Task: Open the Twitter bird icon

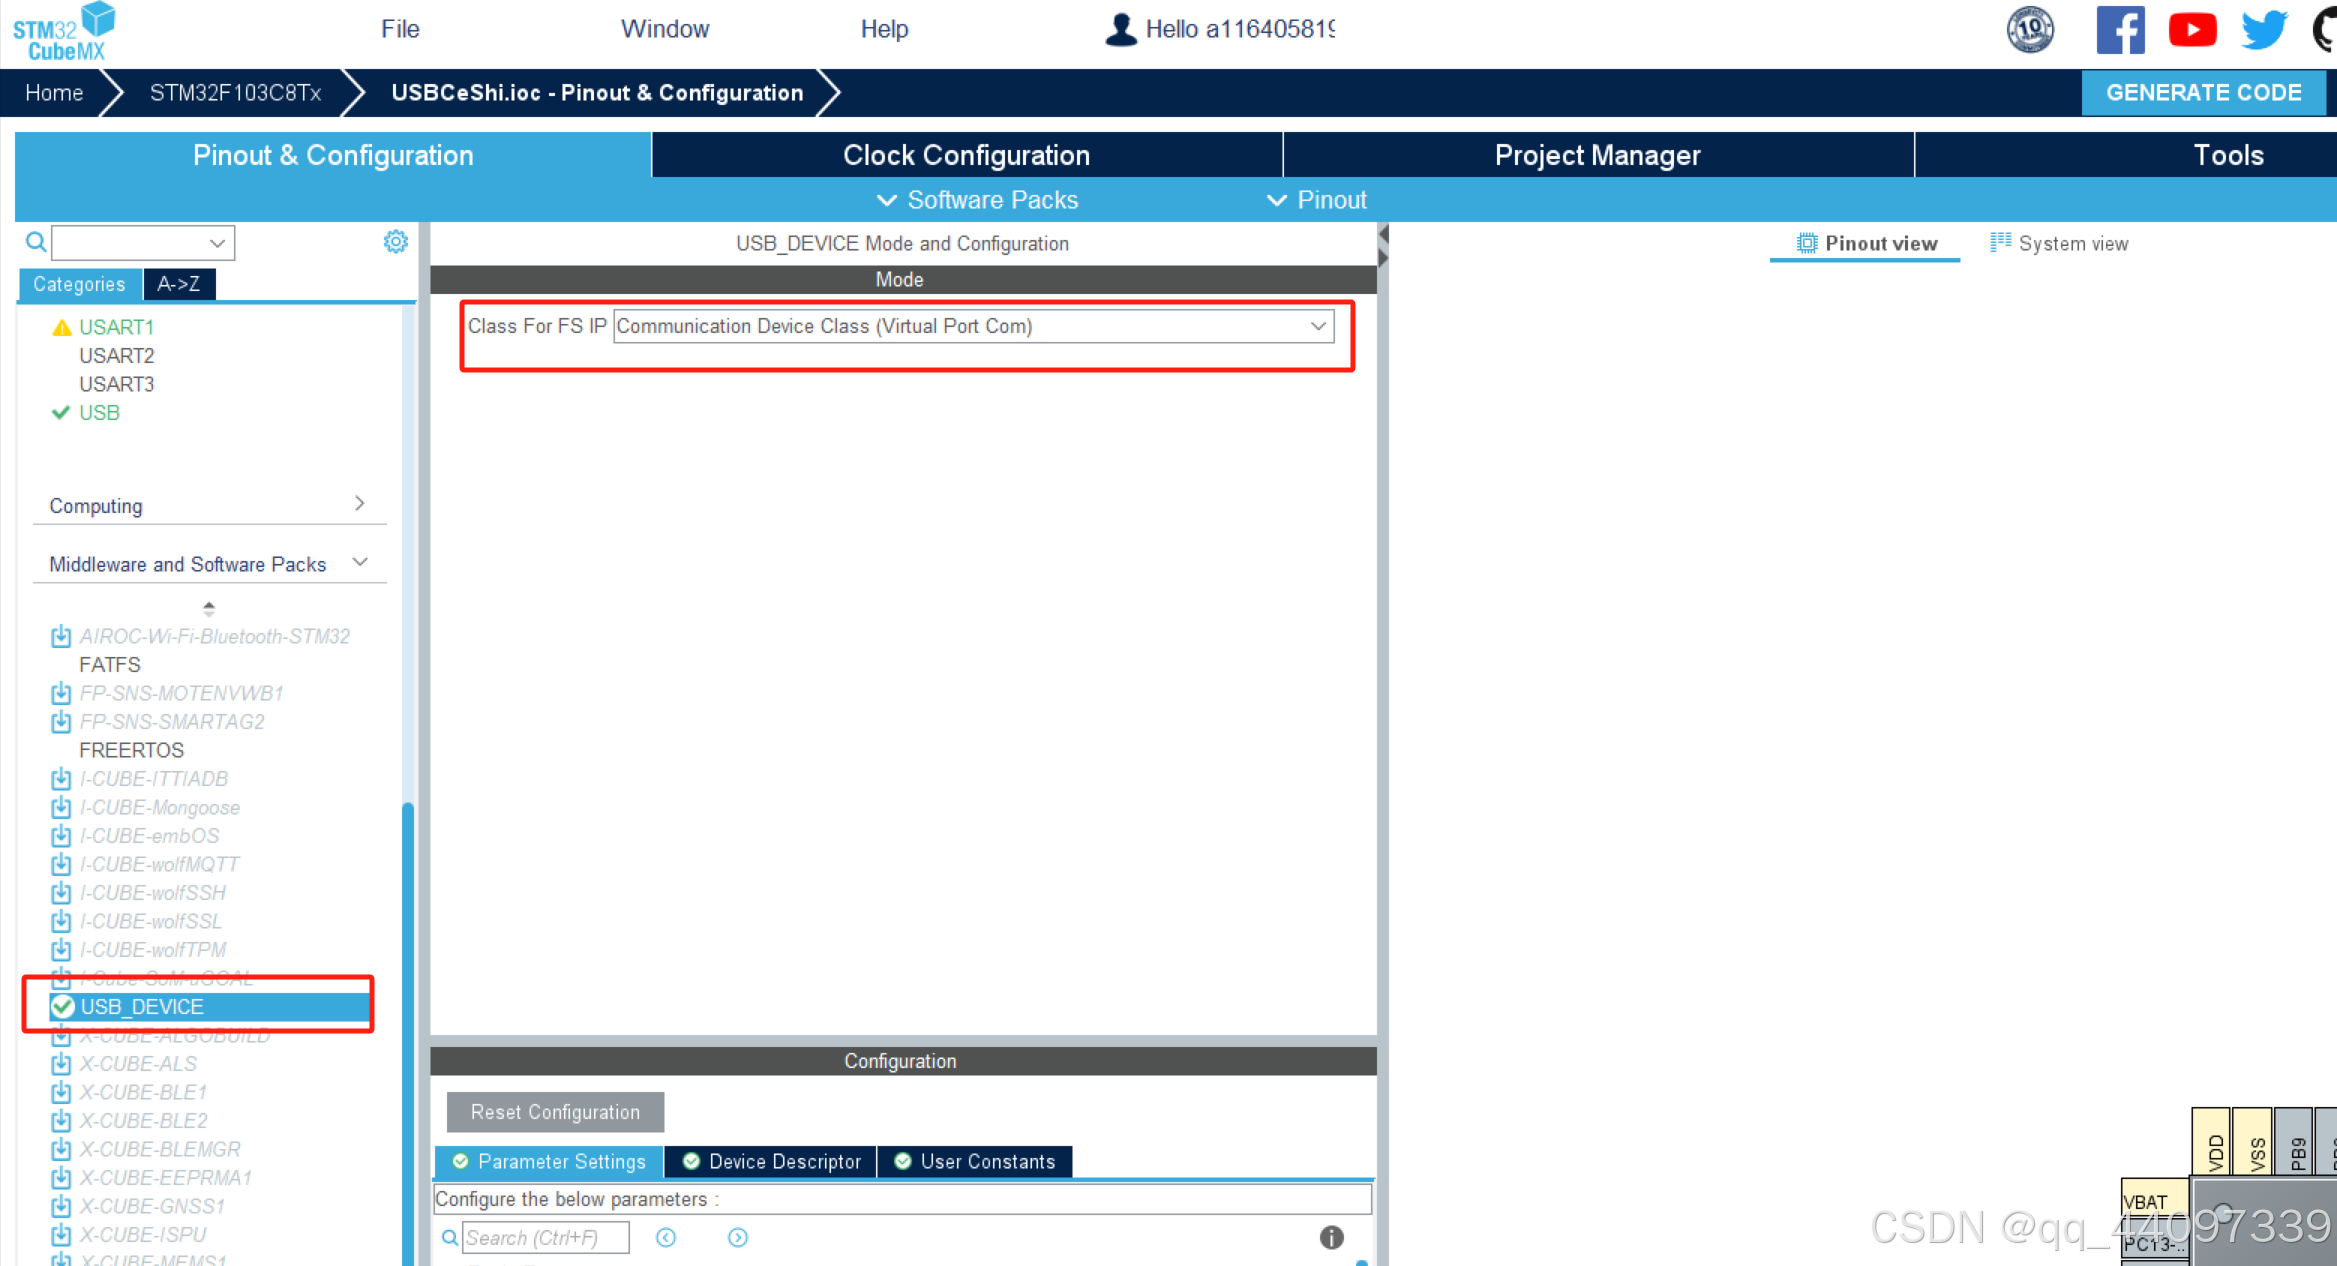Action: [2263, 30]
